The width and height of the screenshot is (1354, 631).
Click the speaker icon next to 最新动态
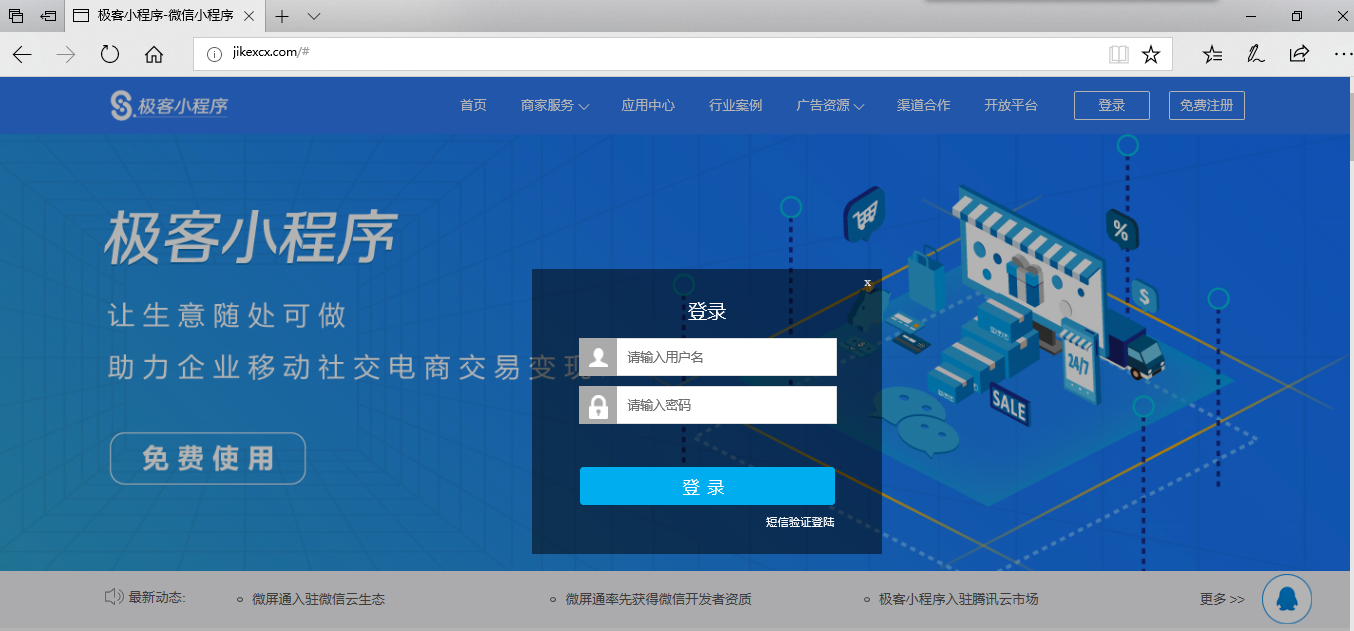coord(114,598)
